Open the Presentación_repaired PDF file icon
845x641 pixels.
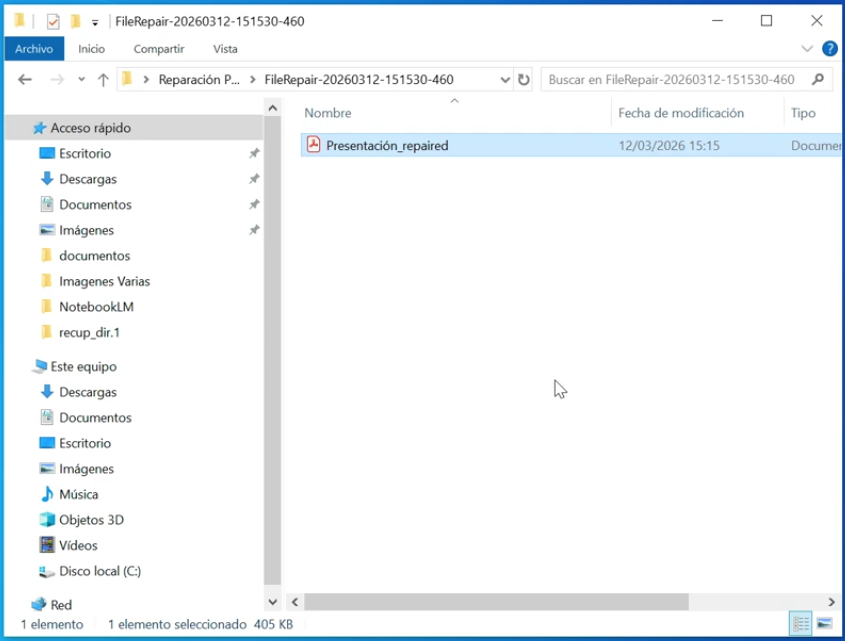click(x=313, y=145)
